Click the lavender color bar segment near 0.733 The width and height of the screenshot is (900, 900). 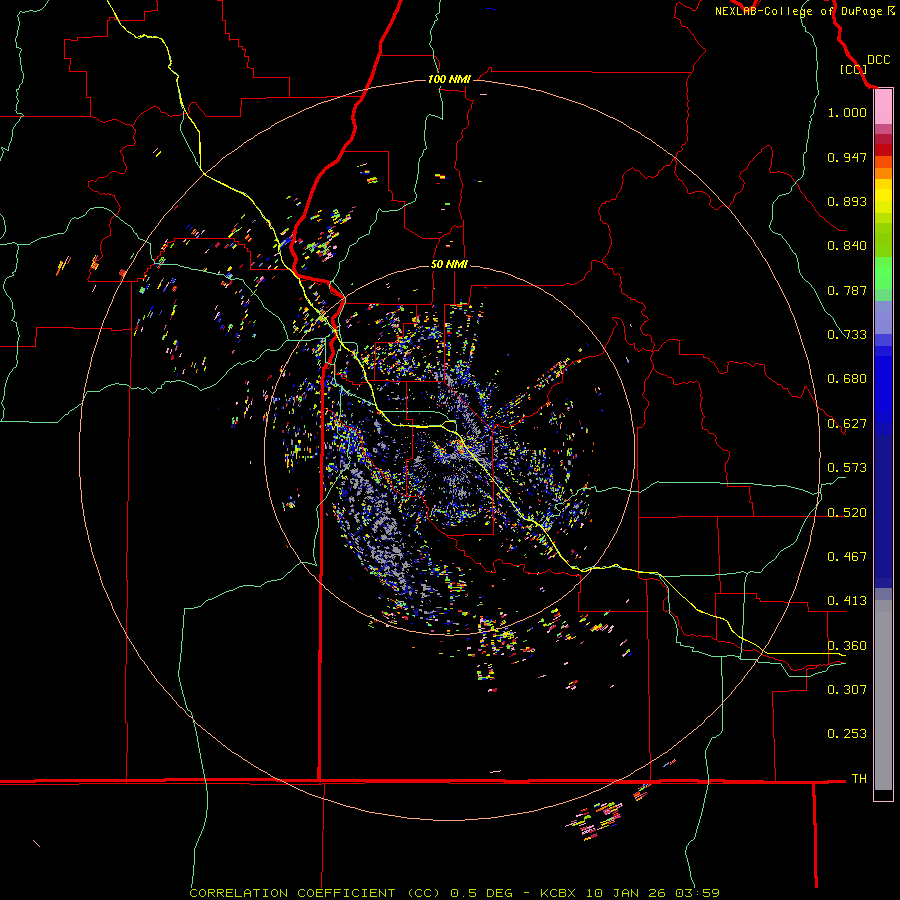(x=883, y=317)
